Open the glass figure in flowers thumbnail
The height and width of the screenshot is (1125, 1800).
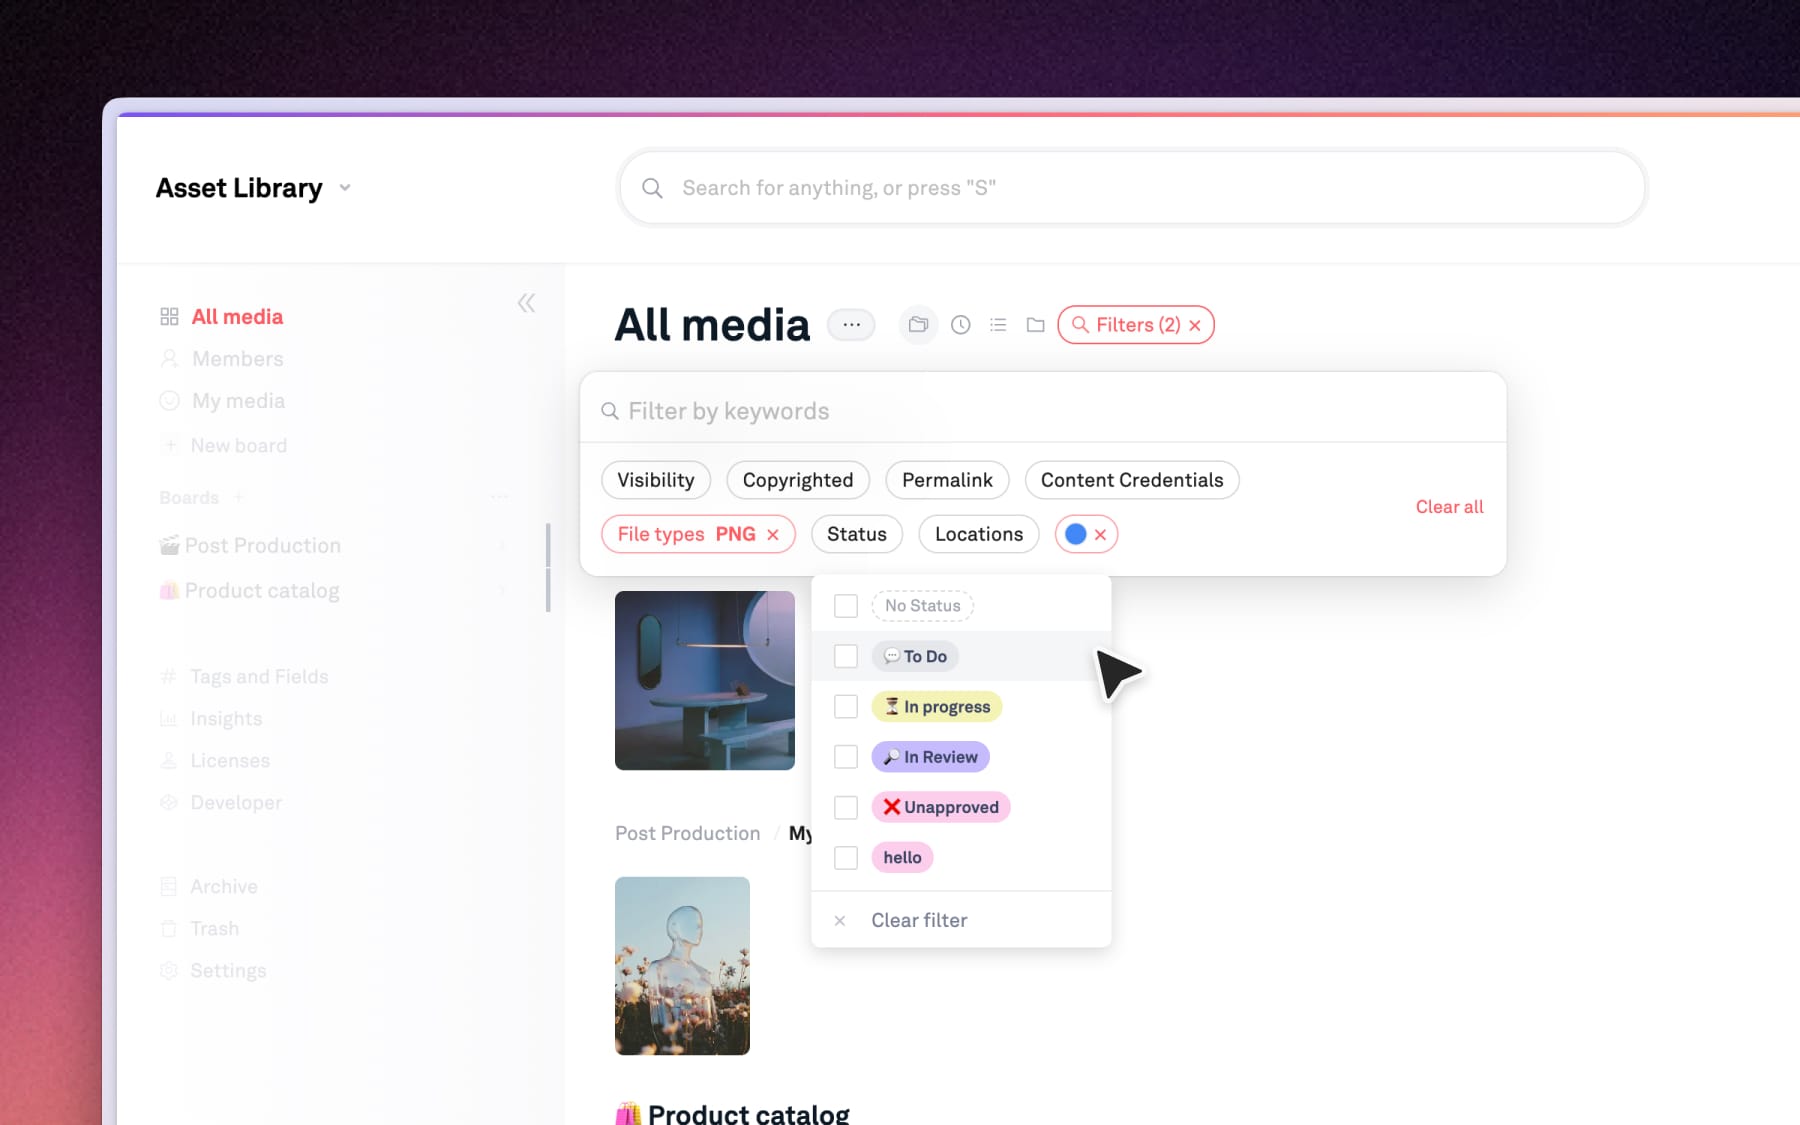tap(682, 966)
